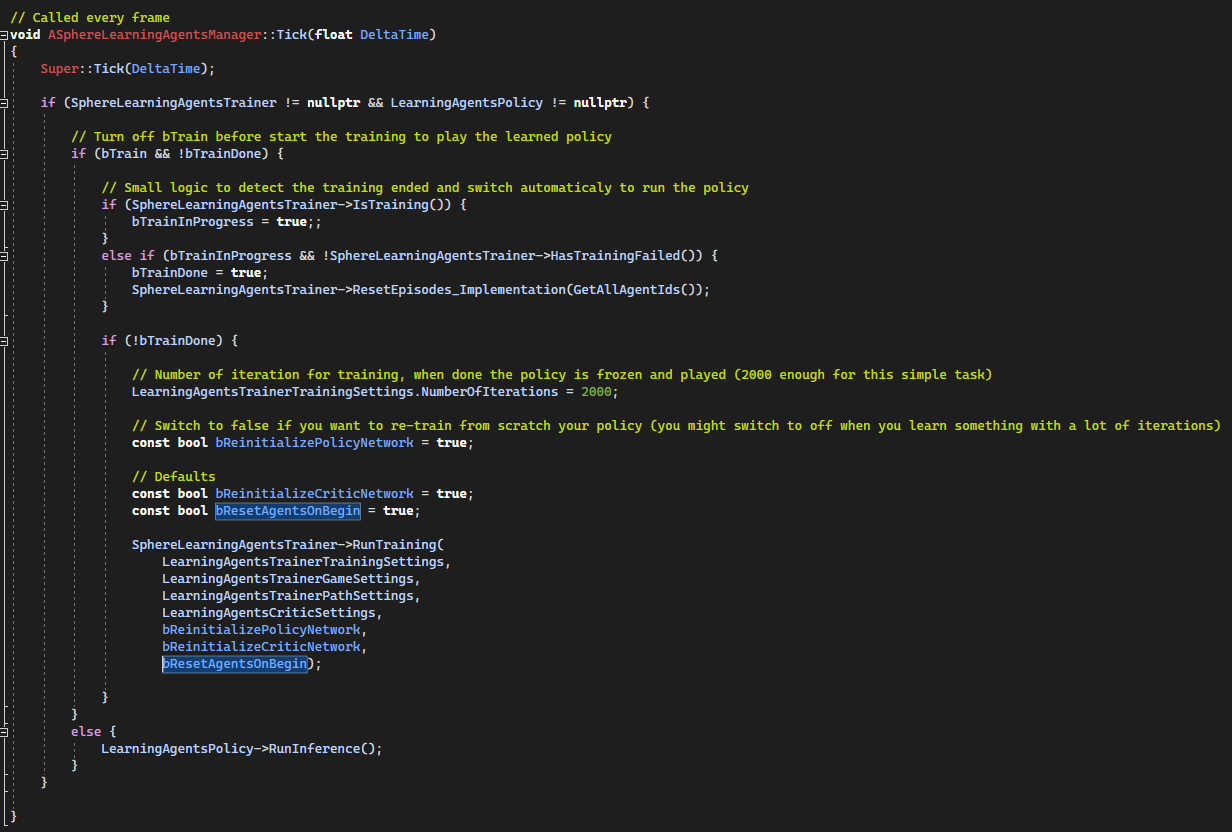The image size is (1232, 832).
Task: Click the 'void' return type keyword
Action: [x=25, y=35]
